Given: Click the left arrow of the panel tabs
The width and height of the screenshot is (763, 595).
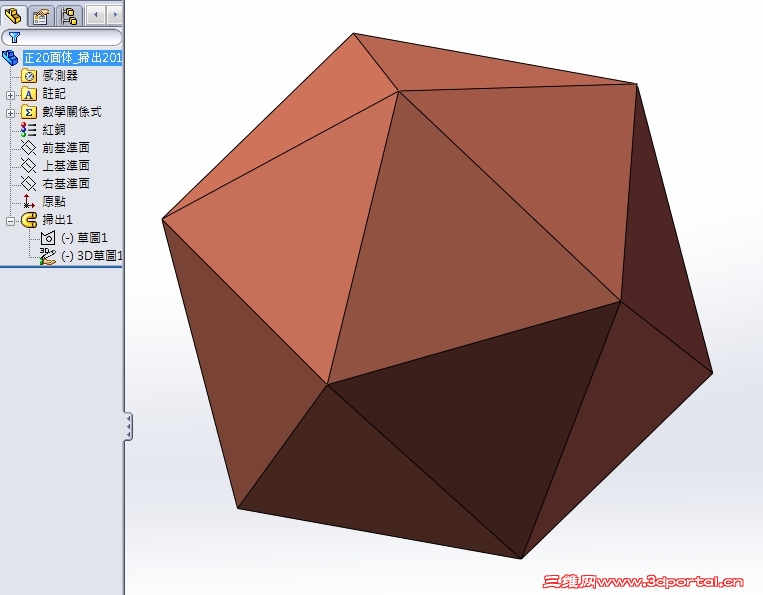Looking at the screenshot, I should (95, 15).
